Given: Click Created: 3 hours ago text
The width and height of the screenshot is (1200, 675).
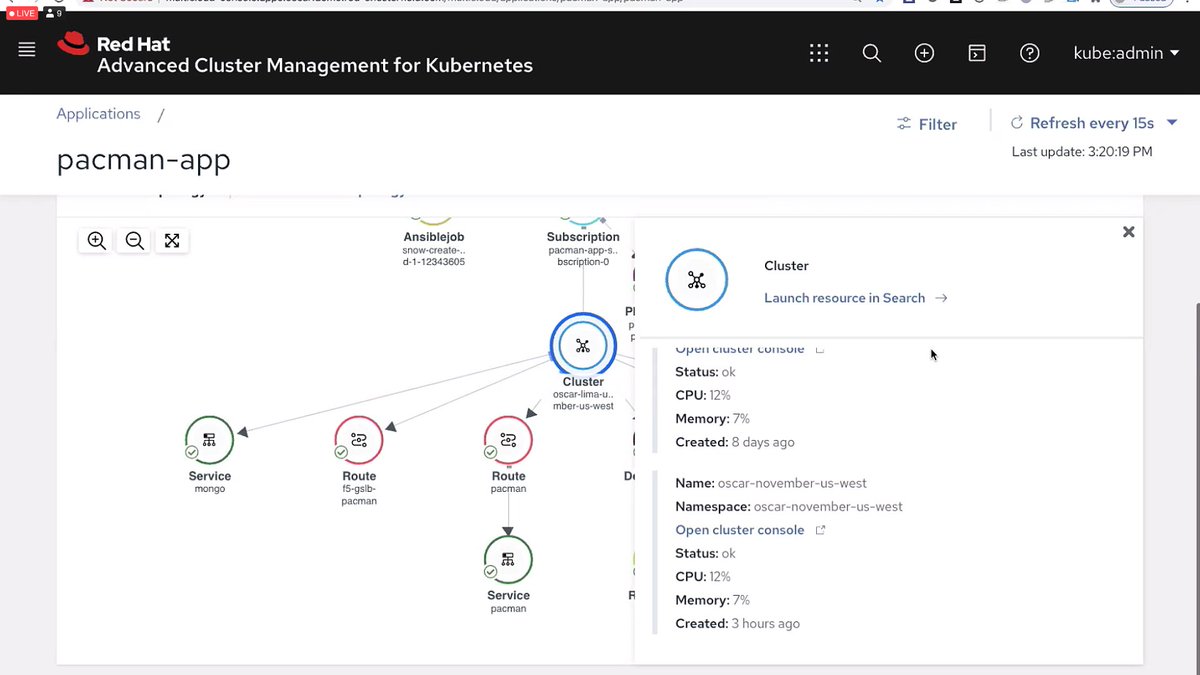Looking at the screenshot, I should [737, 623].
